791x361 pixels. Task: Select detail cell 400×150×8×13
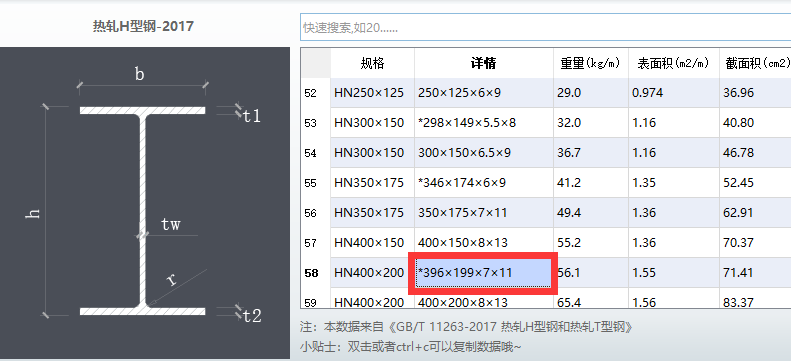(x=484, y=243)
